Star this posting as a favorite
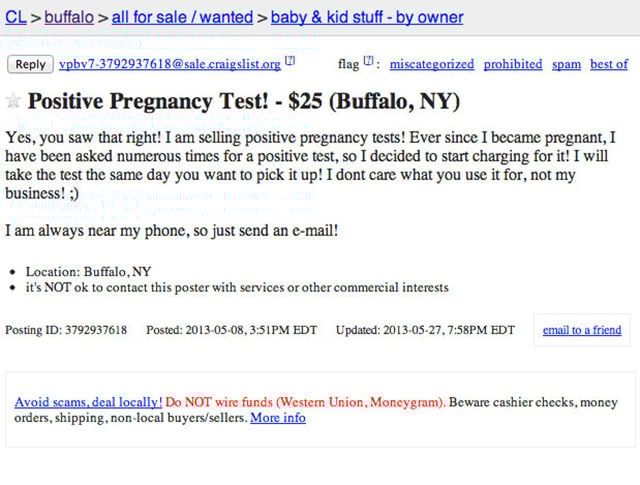 coord(13,101)
